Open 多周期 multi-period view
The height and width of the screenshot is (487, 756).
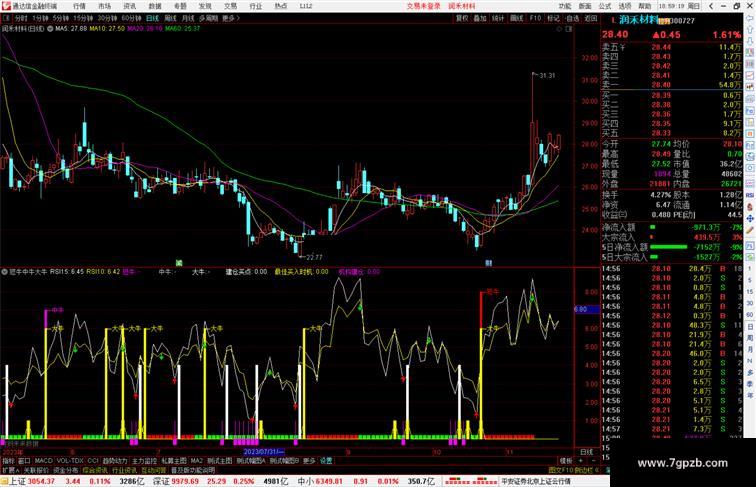pyautogui.click(x=208, y=18)
